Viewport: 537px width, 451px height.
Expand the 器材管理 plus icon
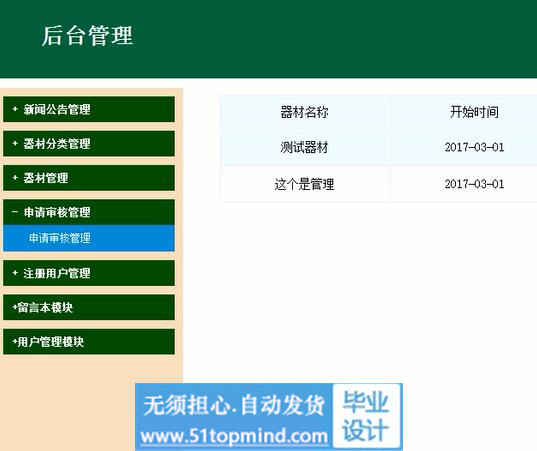click(x=15, y=178)
